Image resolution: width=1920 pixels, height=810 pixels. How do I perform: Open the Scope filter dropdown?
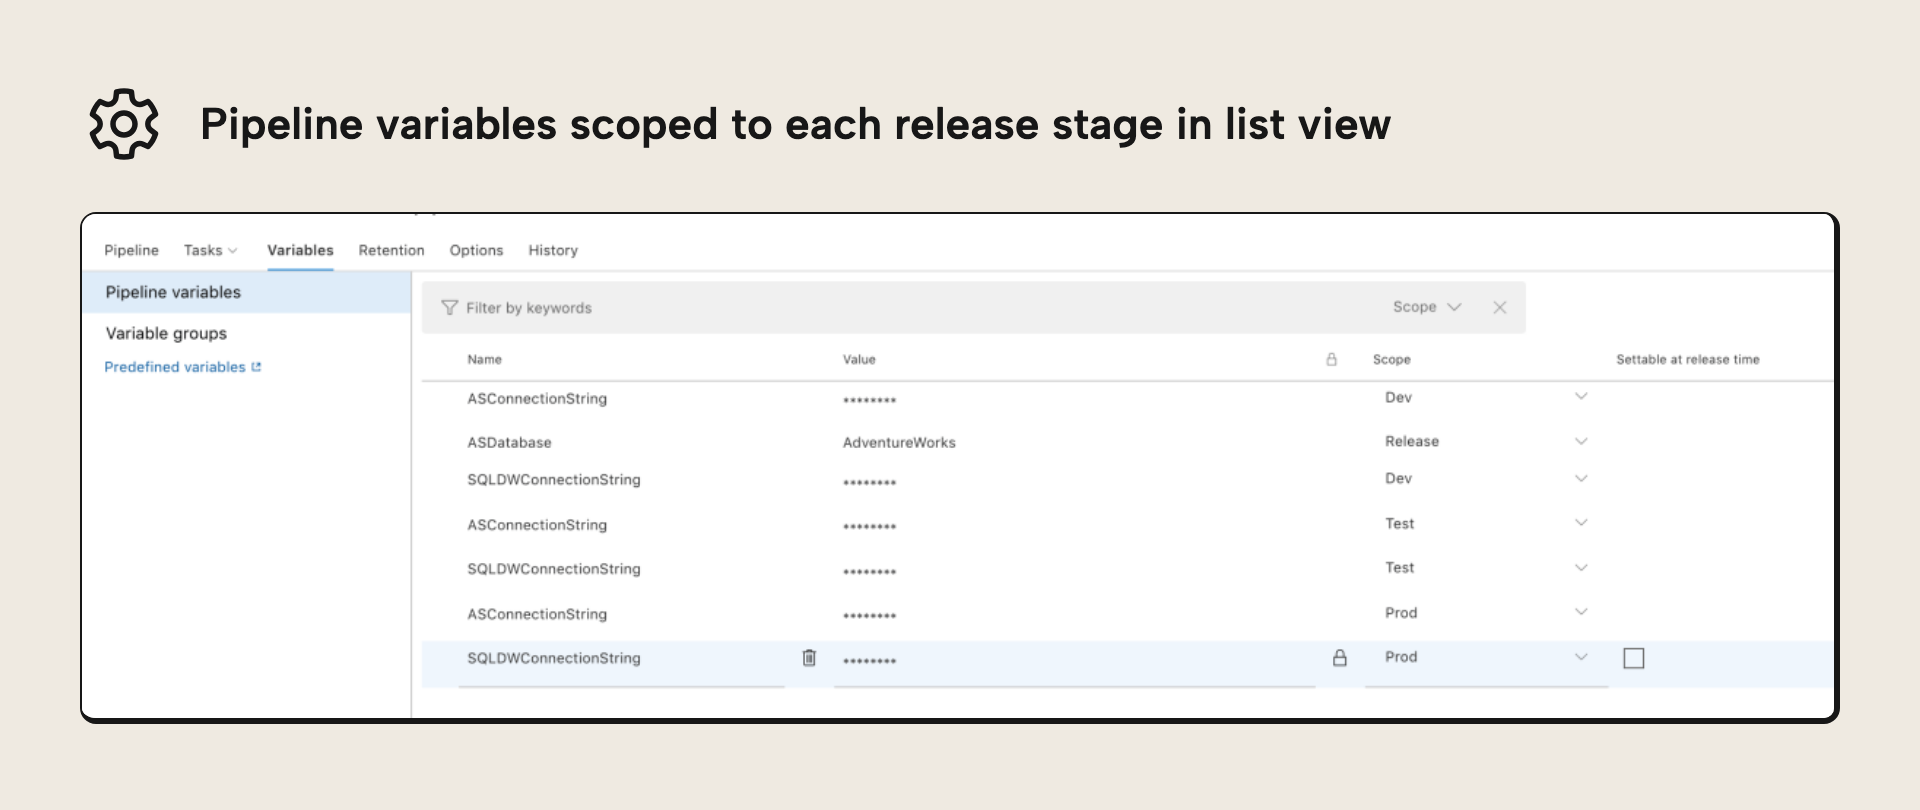[x=1427, y=307]
